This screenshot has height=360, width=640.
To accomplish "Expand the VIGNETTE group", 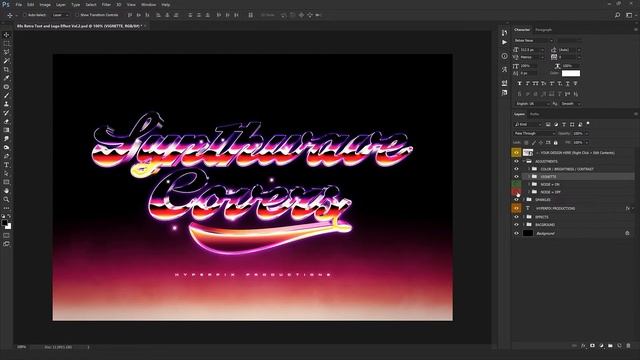I will [529, 177].
